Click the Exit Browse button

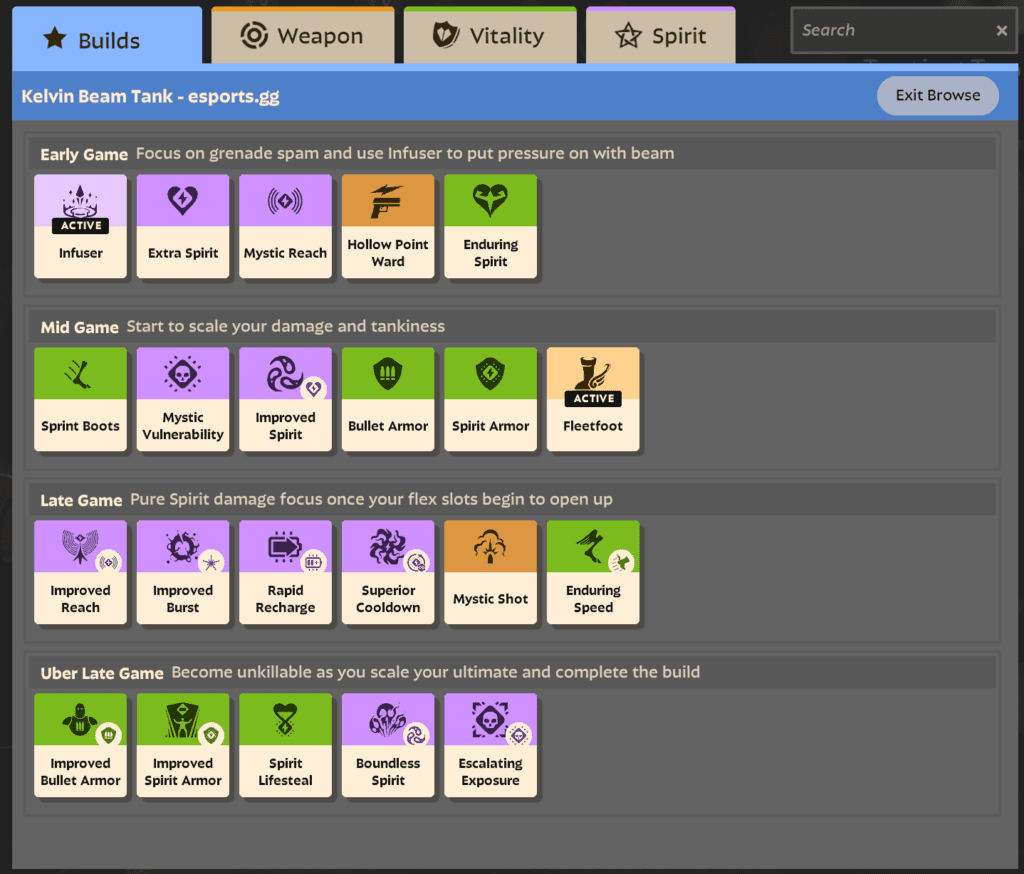tap(937, 95)
